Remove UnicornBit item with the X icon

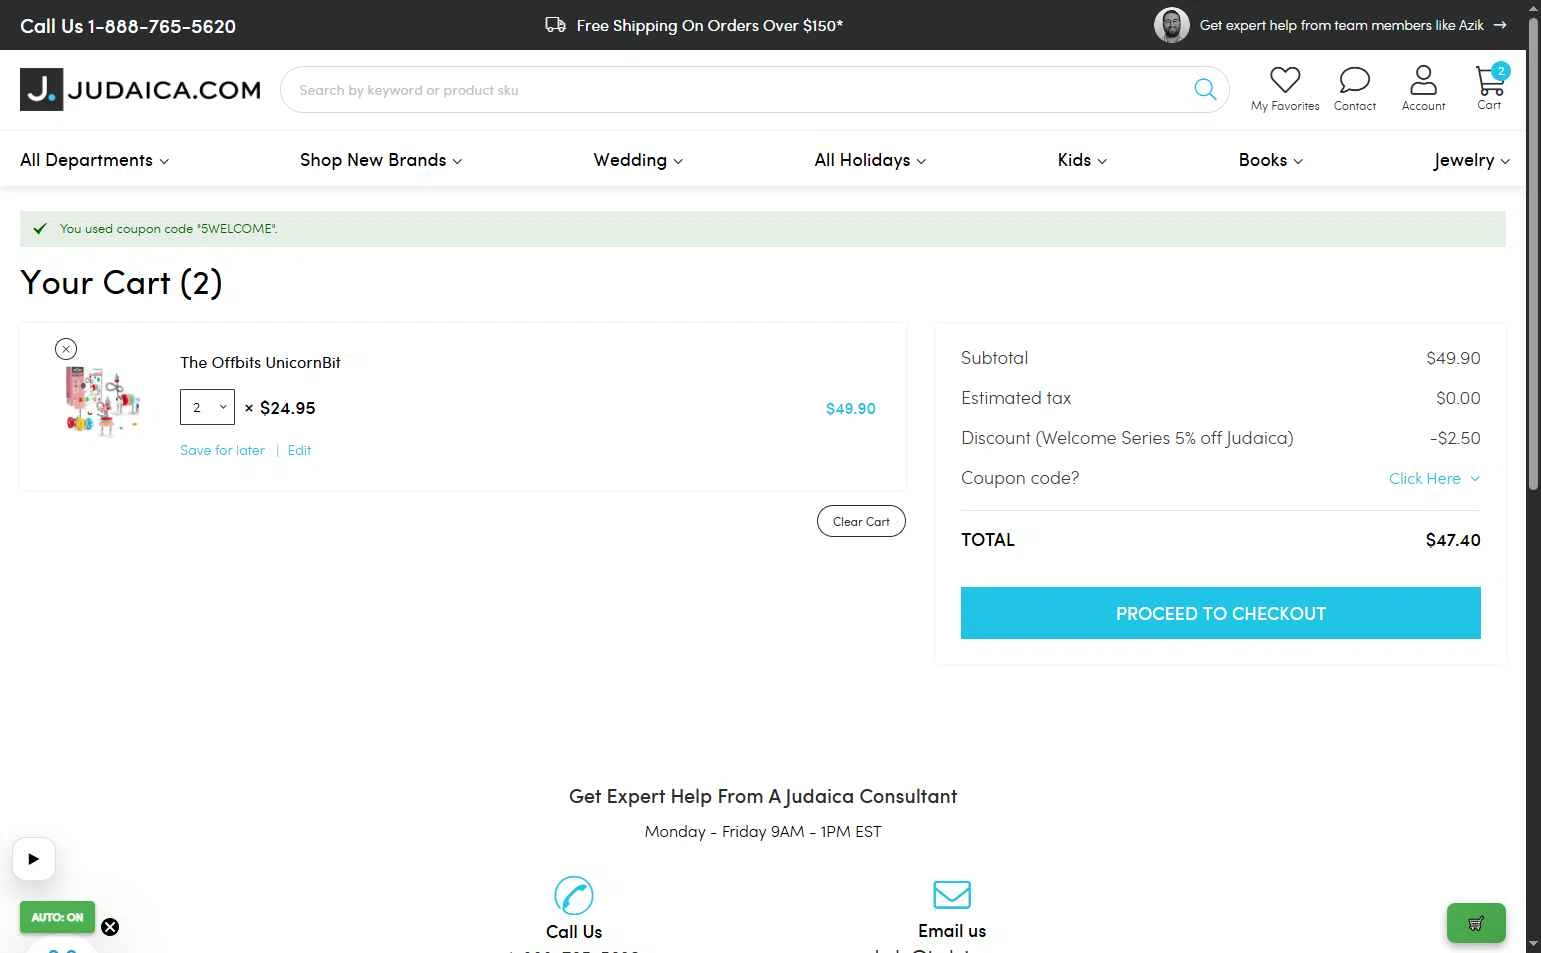point(66,349)
